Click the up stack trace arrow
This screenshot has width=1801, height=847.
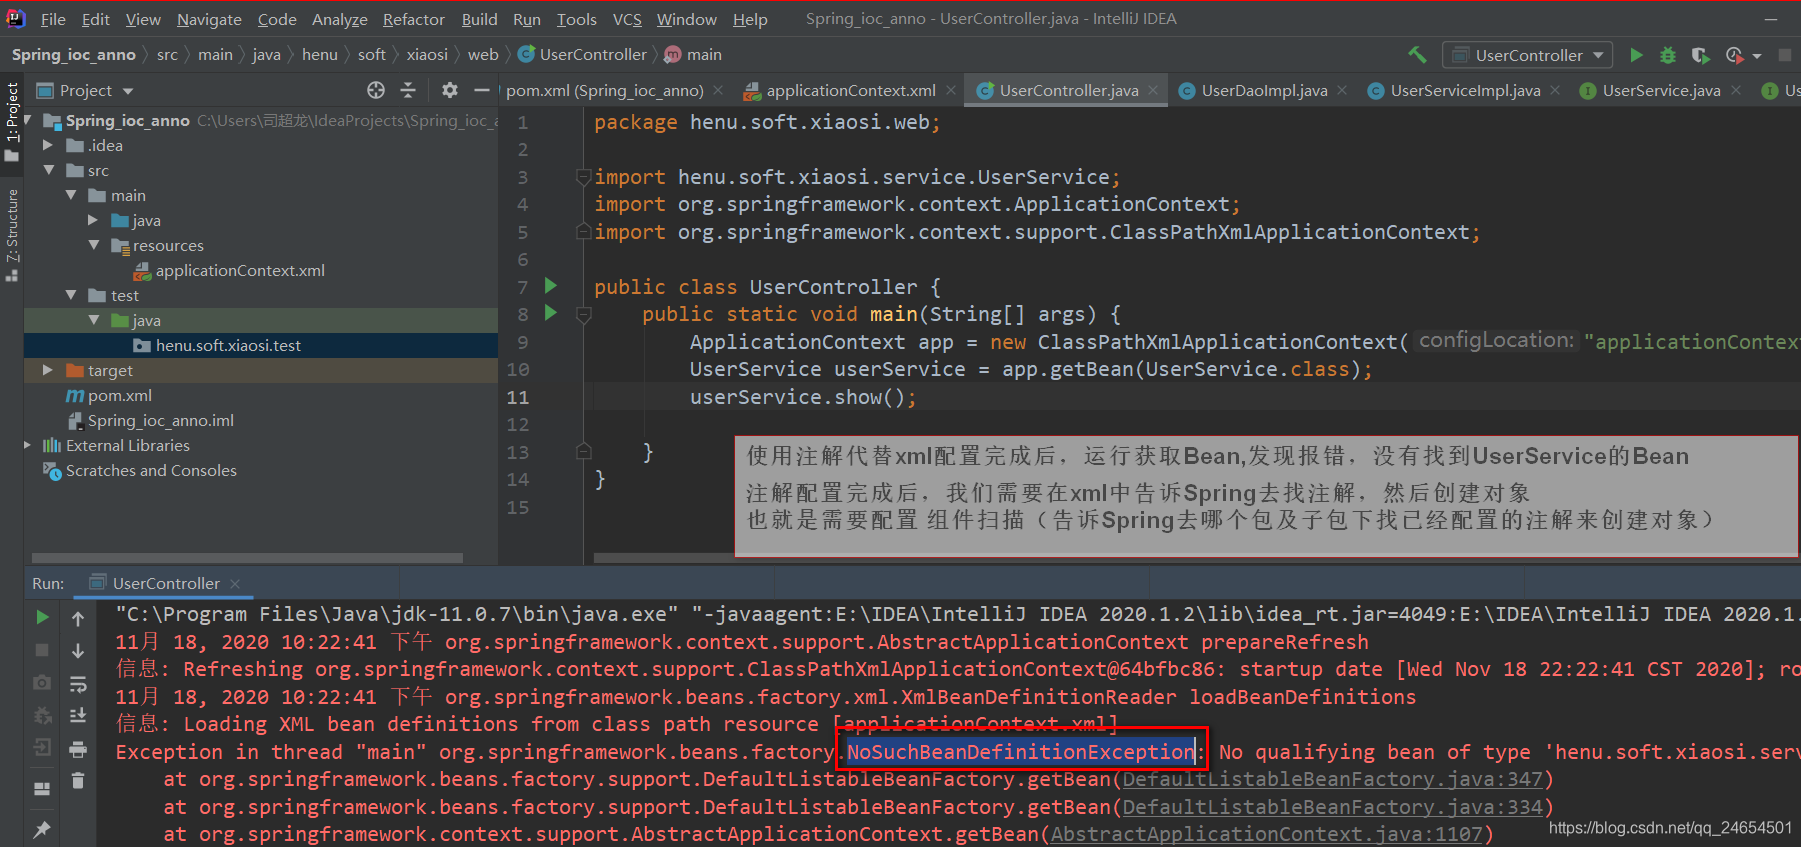pyautogui.click(x=78, y=619)
